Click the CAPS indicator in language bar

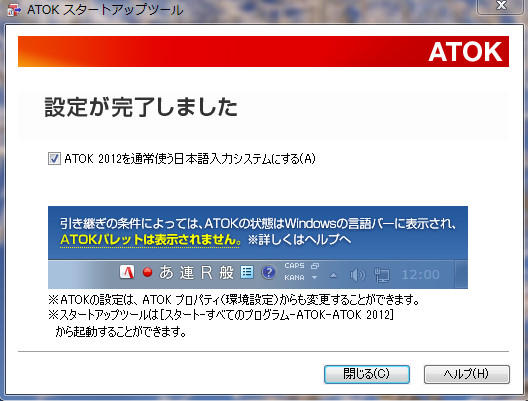coord(294,266)
